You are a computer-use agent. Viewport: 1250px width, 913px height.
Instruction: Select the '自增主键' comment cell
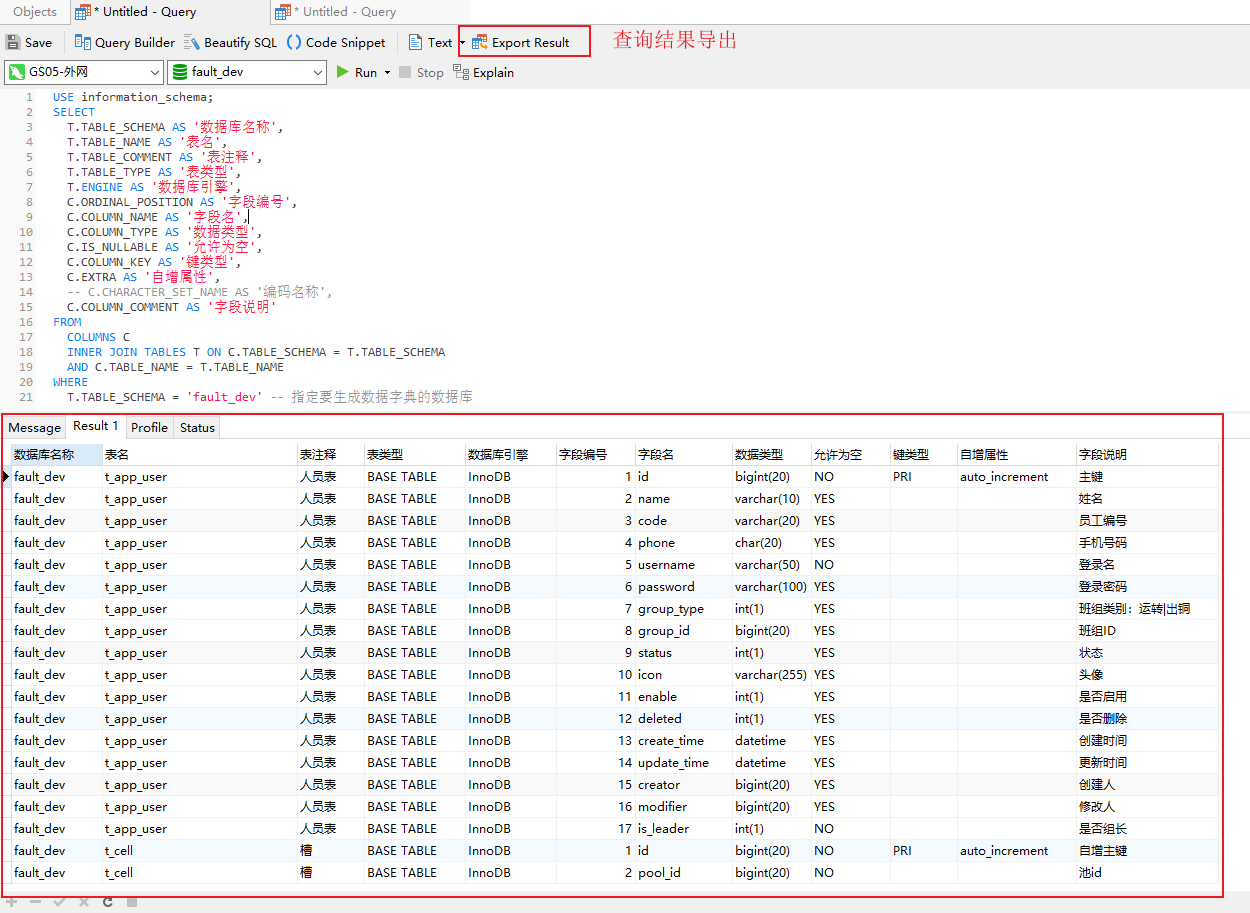[1147, 850]
